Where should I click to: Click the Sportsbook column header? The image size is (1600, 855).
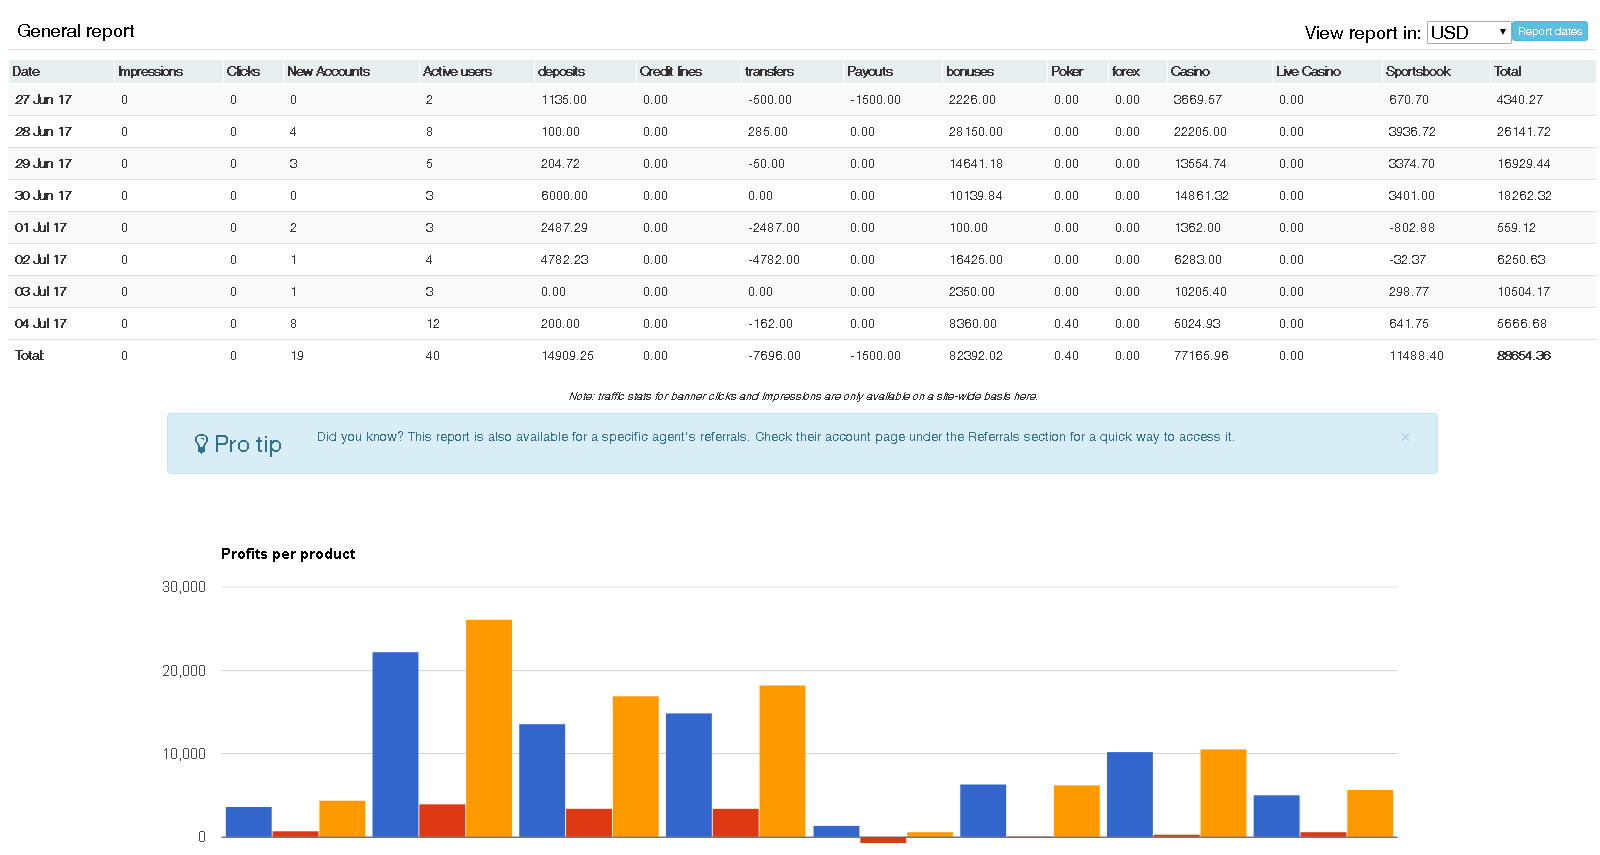pyautogui.click(x=1417, y=71)
